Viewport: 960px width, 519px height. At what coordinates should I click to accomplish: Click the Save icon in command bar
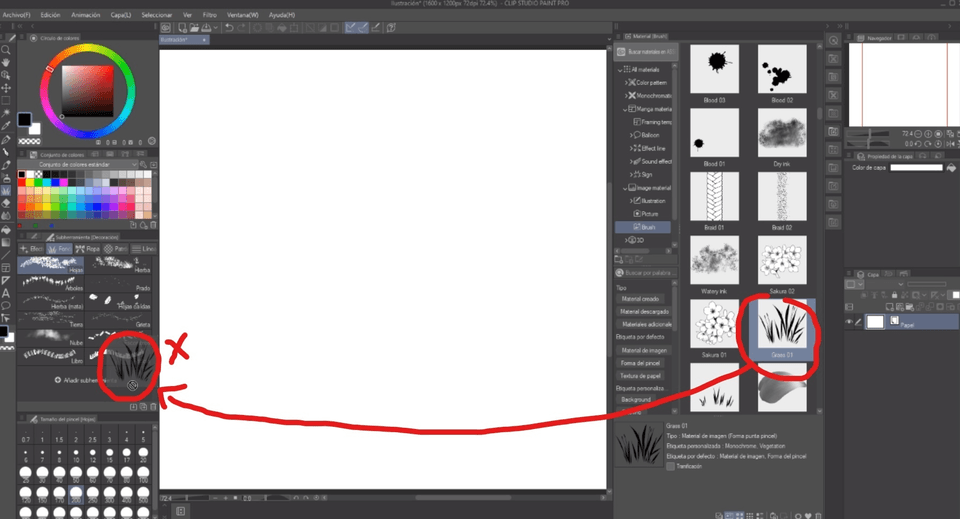[x=206, y=28]
